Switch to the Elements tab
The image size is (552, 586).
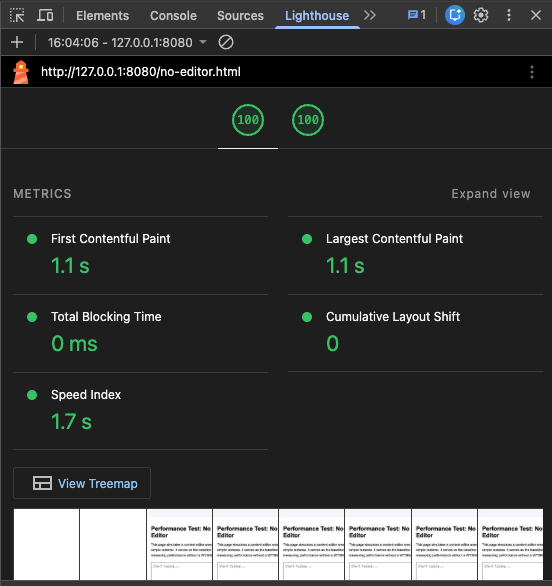pos(102,16)
